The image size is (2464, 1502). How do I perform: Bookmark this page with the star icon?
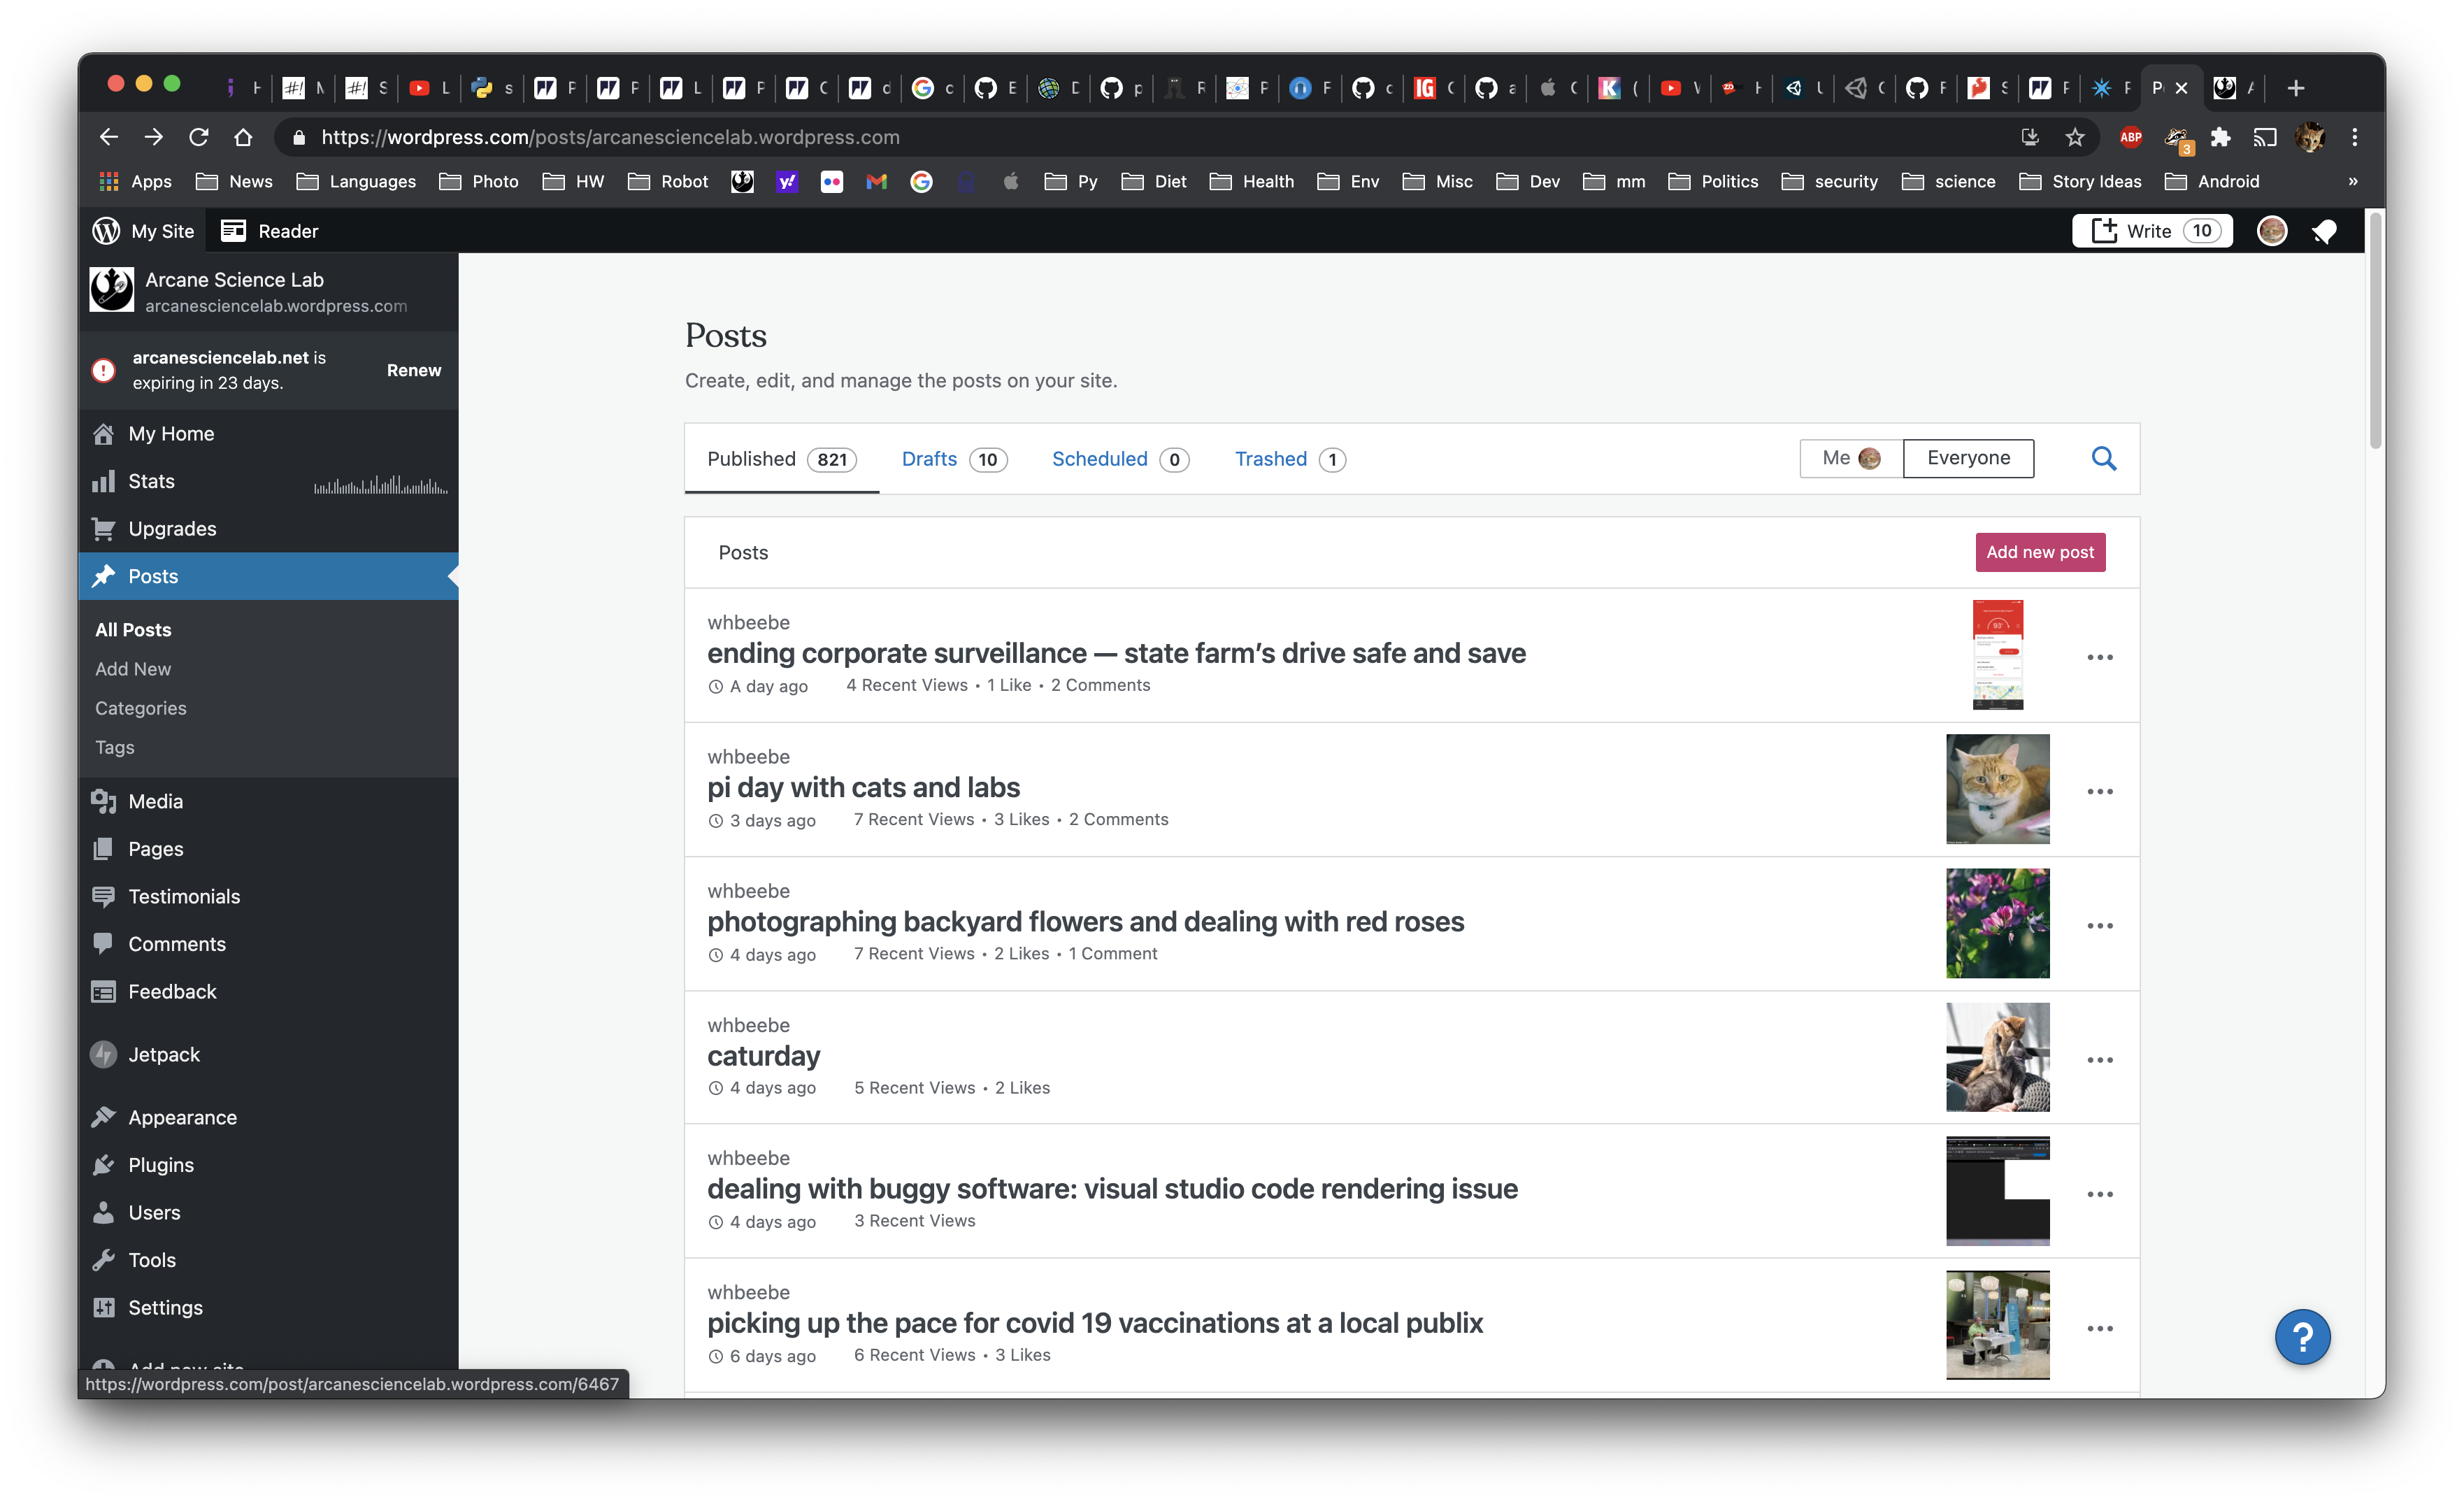click(2075, 137)
